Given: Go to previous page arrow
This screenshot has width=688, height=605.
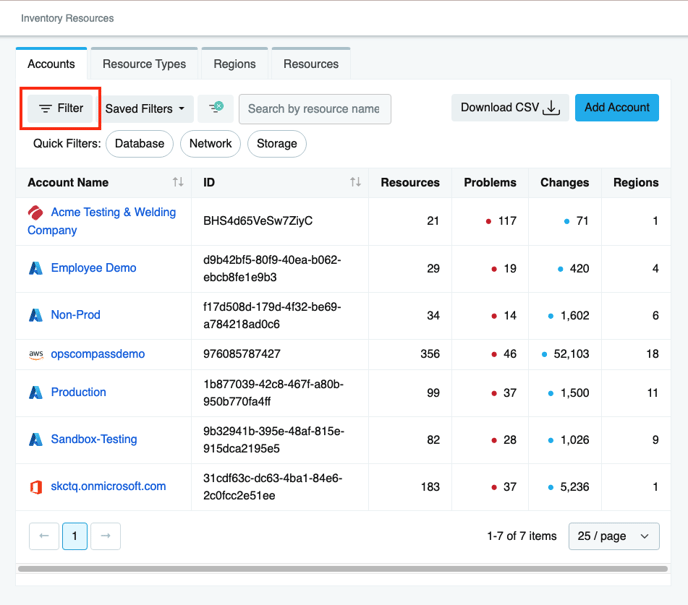Looking at the screenshot, I should [44, 536].
